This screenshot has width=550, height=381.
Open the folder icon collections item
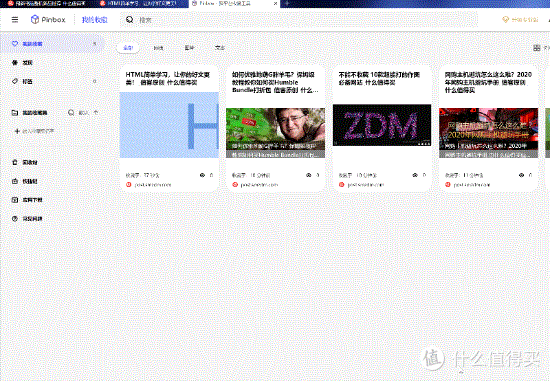(29, 113)
